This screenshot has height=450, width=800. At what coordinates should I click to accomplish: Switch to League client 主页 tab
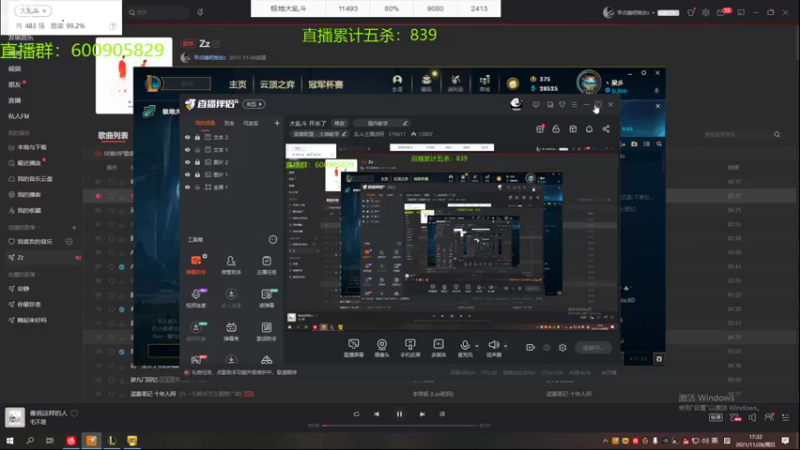click(x=237, y=84)
